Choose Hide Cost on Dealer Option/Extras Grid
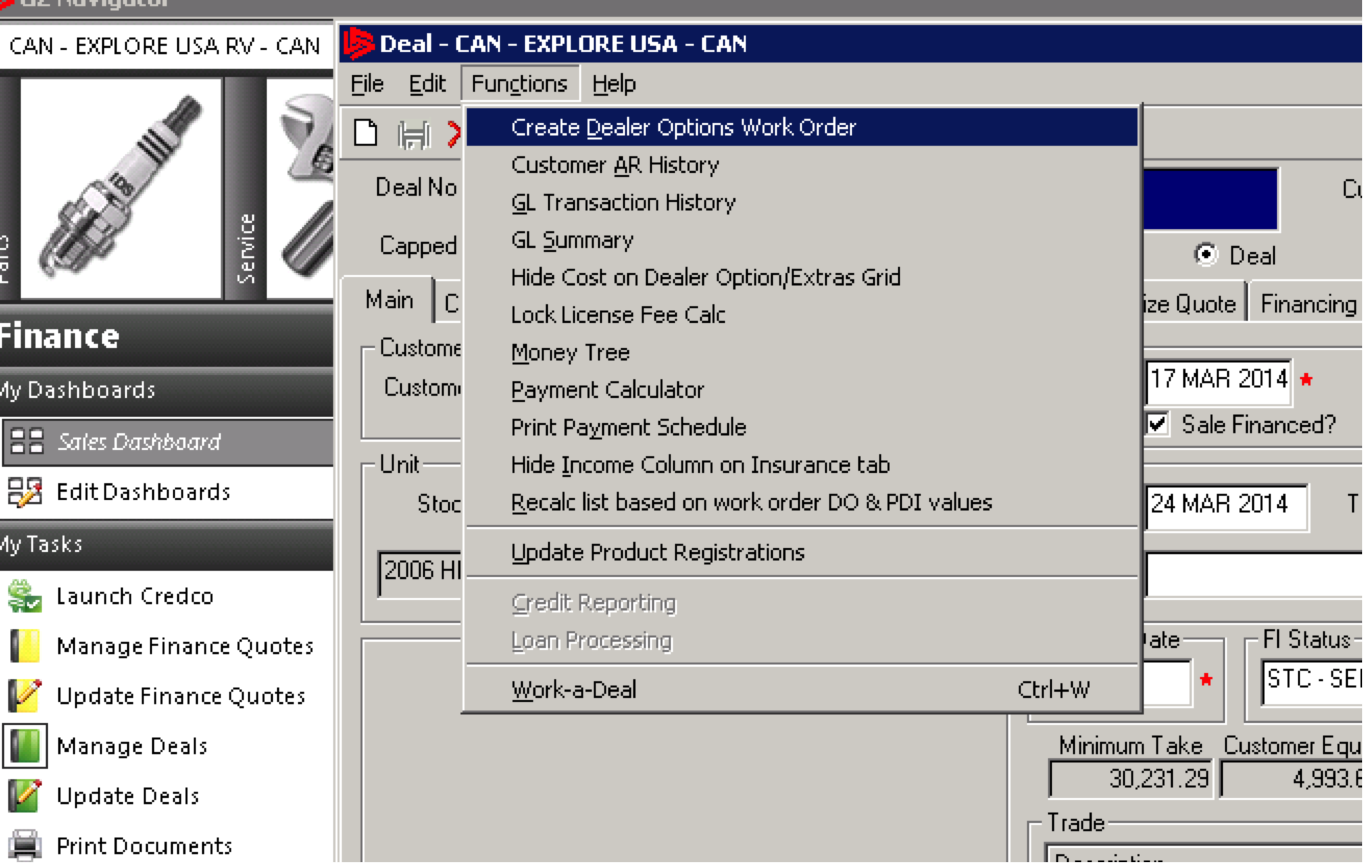This screenshot has height=863, width=1363. [x=802, y=277]
